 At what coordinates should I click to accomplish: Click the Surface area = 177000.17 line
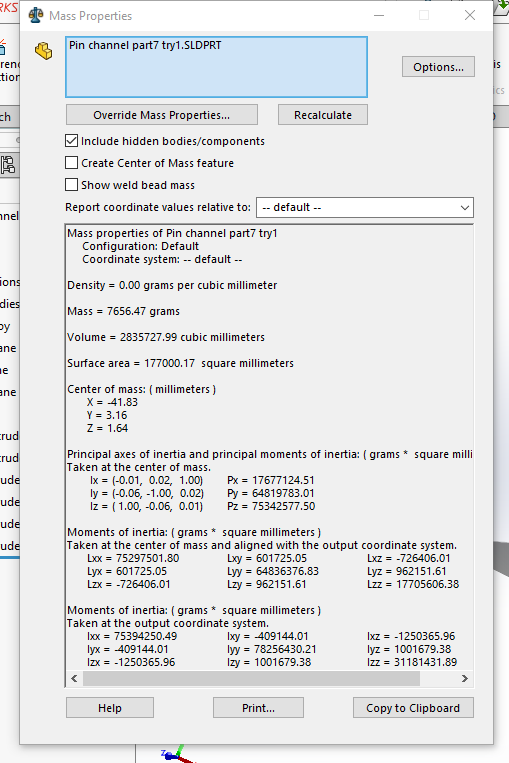click(181, 363)
